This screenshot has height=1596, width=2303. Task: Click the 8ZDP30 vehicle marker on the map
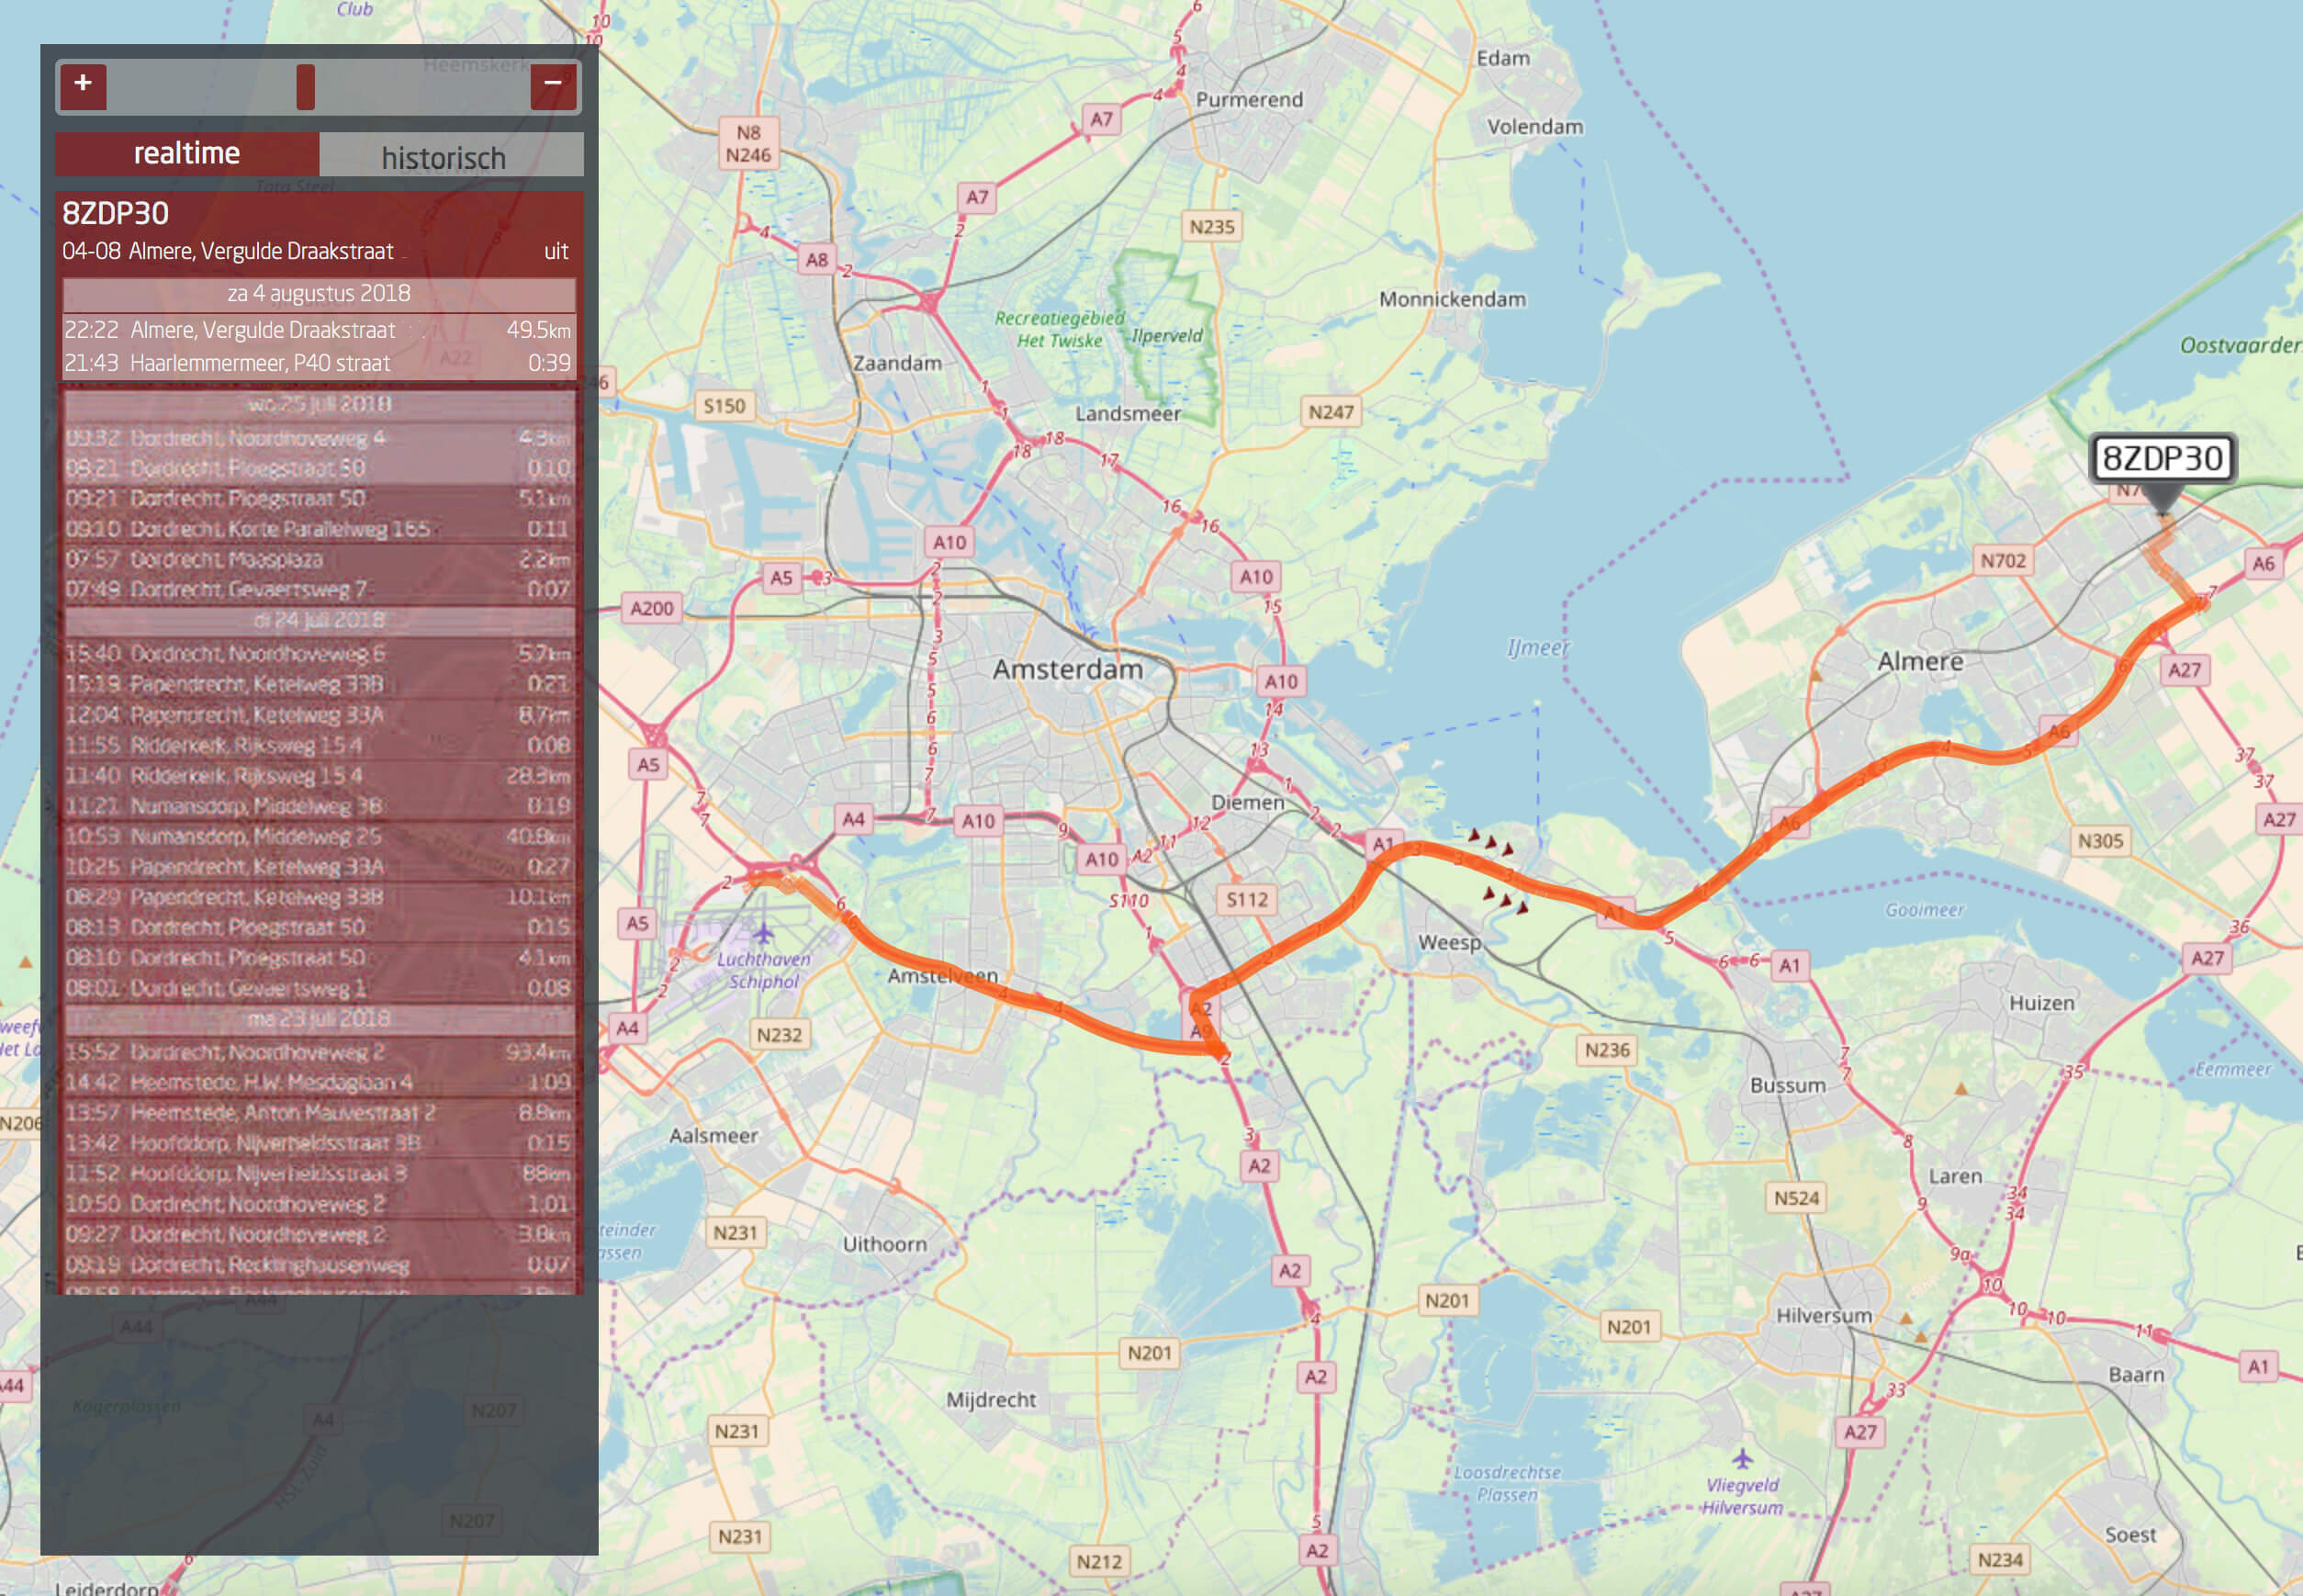pos(2162,459)
